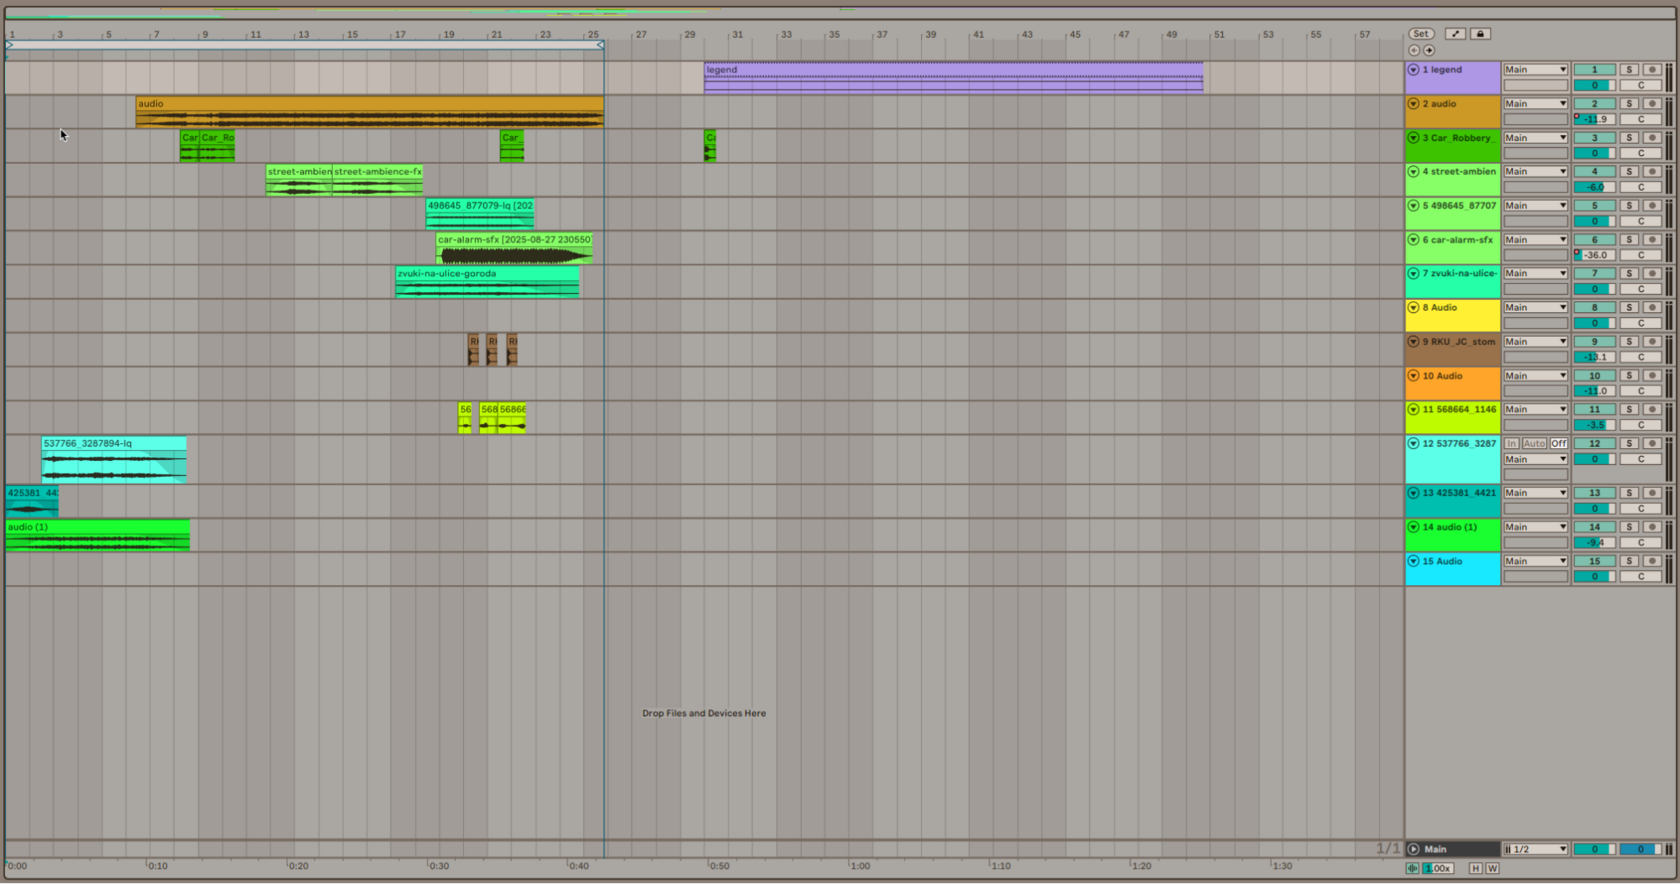
Task: Select the car-alarm-sfx clip
Action: point(514,248)
